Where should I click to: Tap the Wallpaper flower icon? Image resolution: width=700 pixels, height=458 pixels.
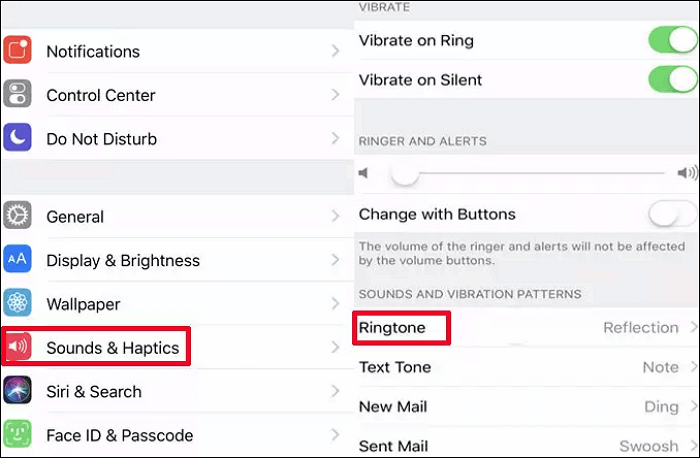(17, 304)
